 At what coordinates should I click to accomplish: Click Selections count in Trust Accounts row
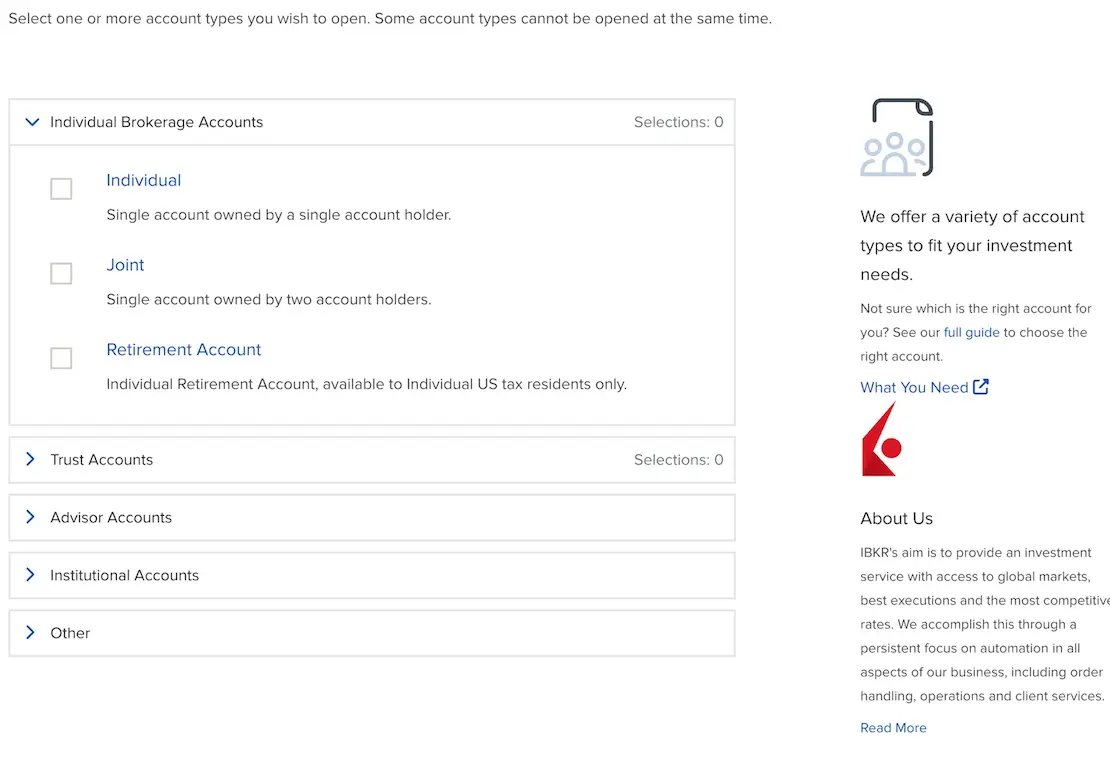coord(678,460)
